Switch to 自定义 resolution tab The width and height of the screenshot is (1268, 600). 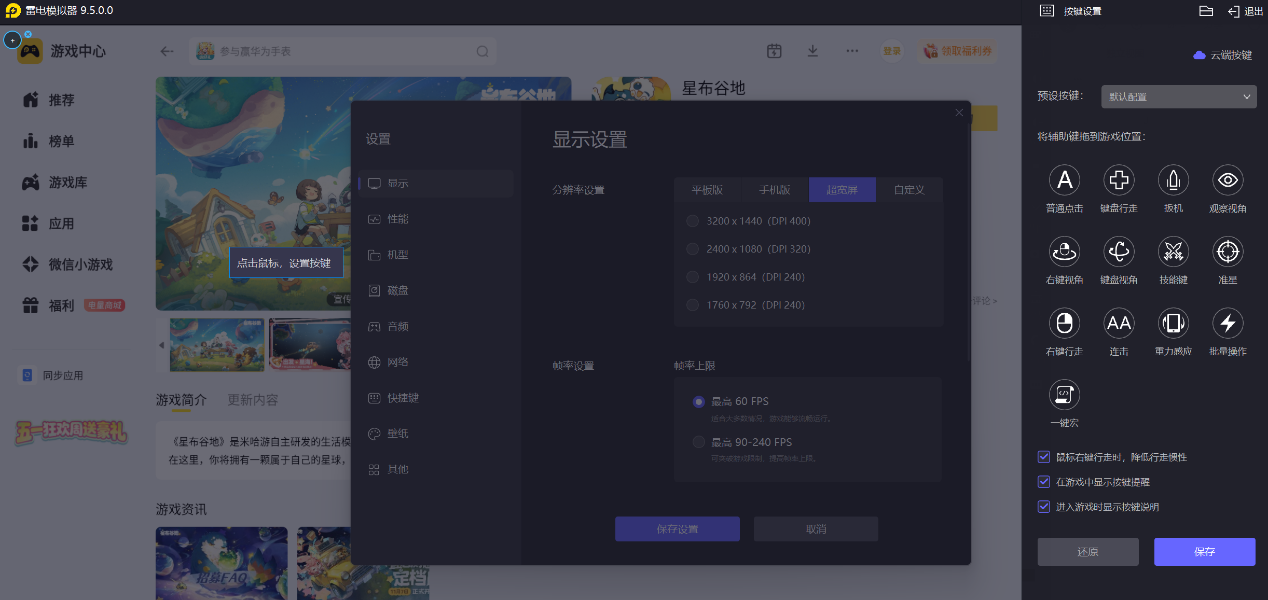tap(909, 190)
